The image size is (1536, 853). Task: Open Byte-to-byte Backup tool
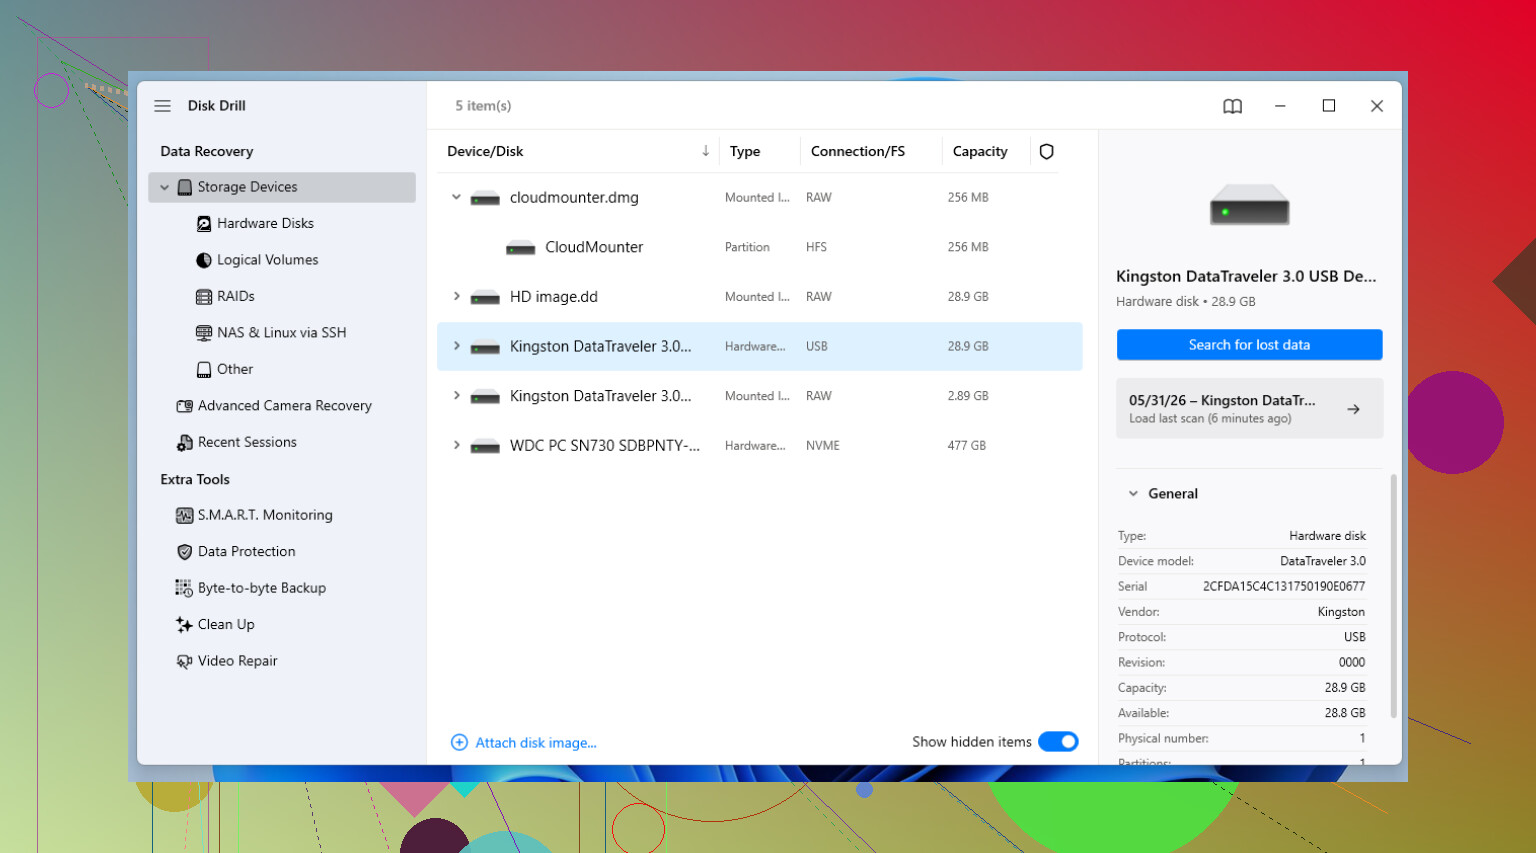click(262, 588)
